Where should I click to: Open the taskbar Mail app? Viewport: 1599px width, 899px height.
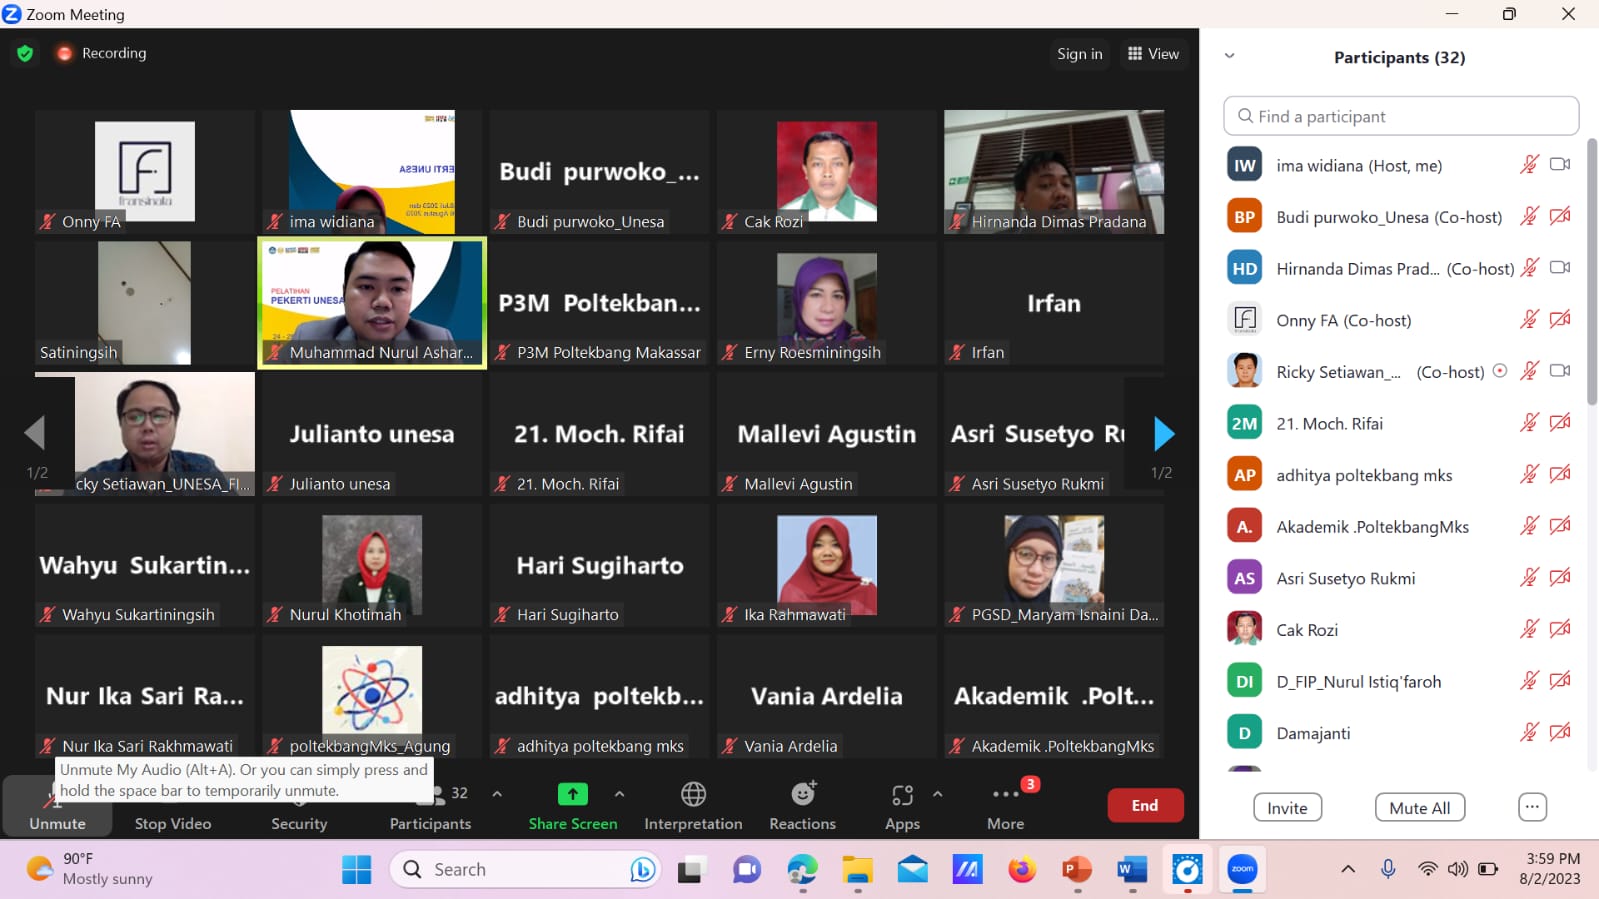coord(912,869)
